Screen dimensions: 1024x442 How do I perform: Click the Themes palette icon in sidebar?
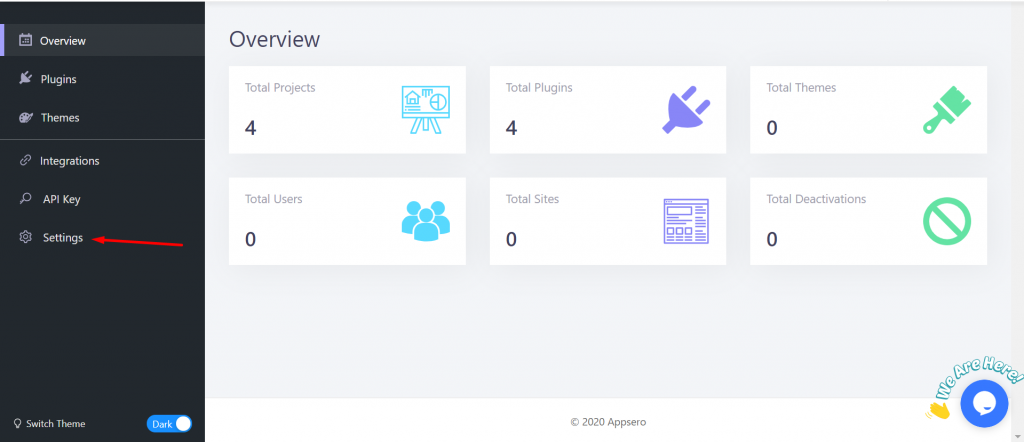pyautogui.click(x=25, y=118)
